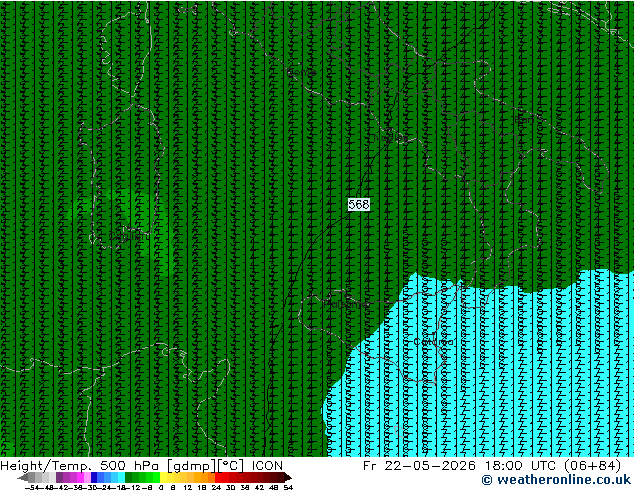Viewport: 634px width, 490px height.
Task: Click the forecast date Fr 22-05-2026 text
Action: tap(419, 466)
